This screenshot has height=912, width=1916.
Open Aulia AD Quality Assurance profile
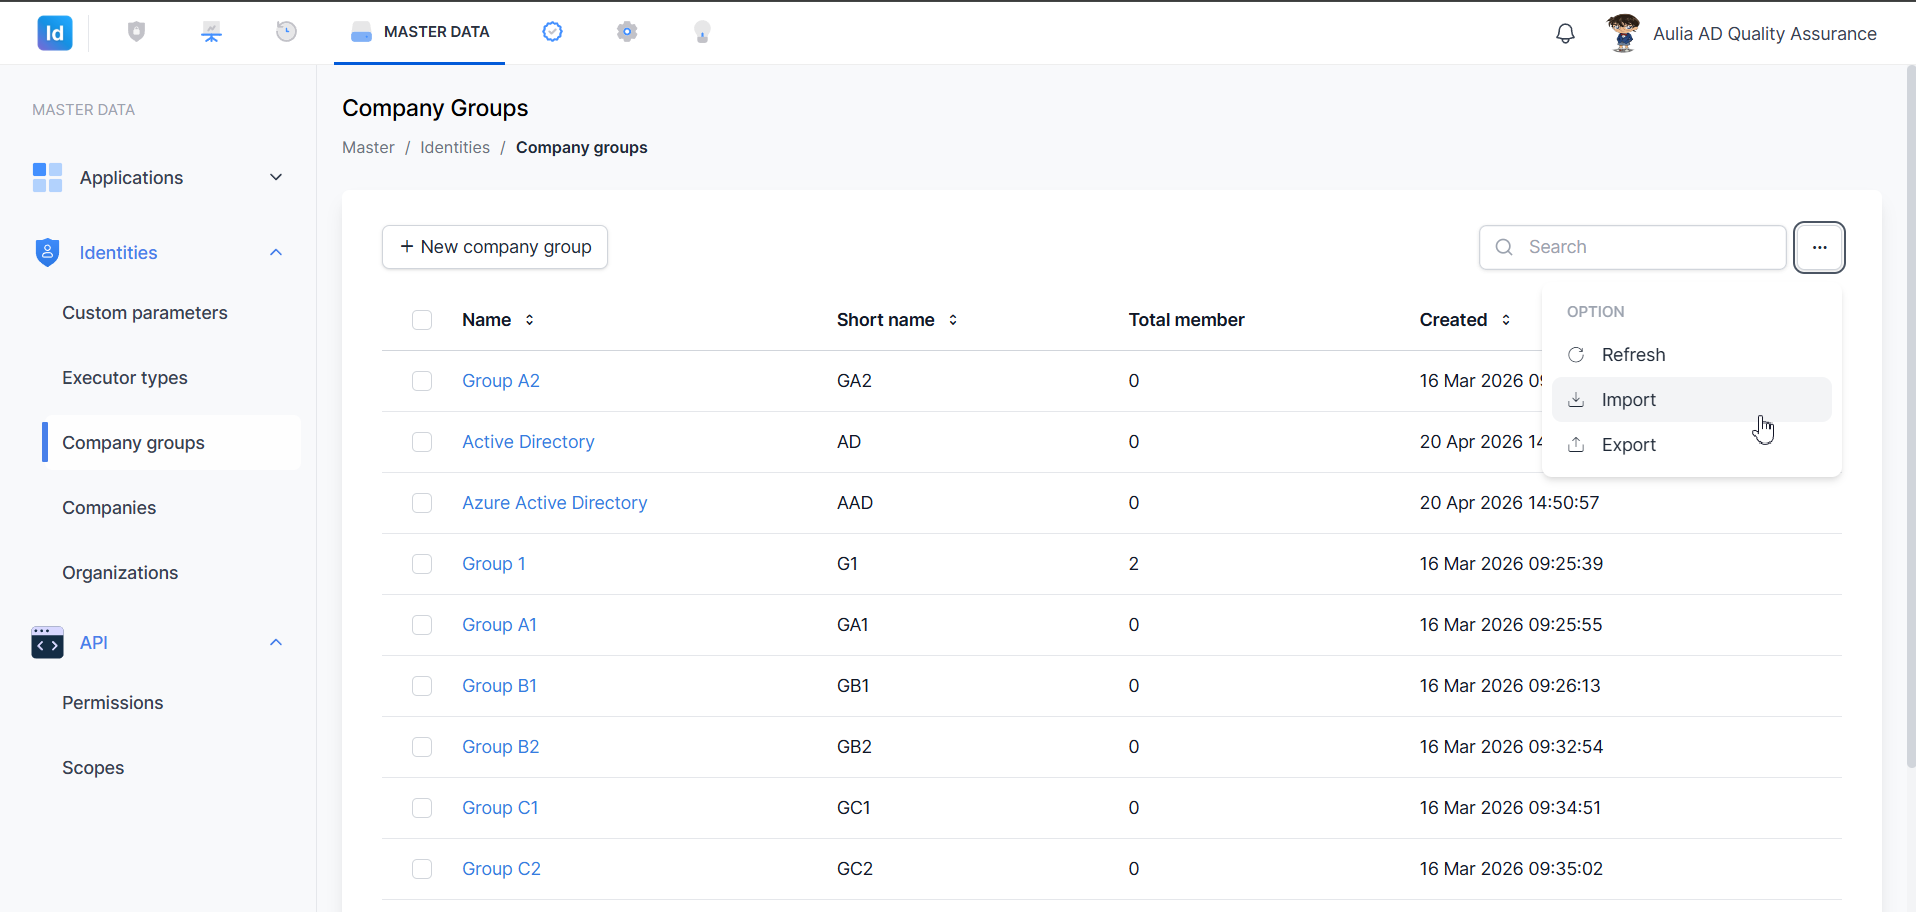pyautogui.click(x=1764, y=34)
